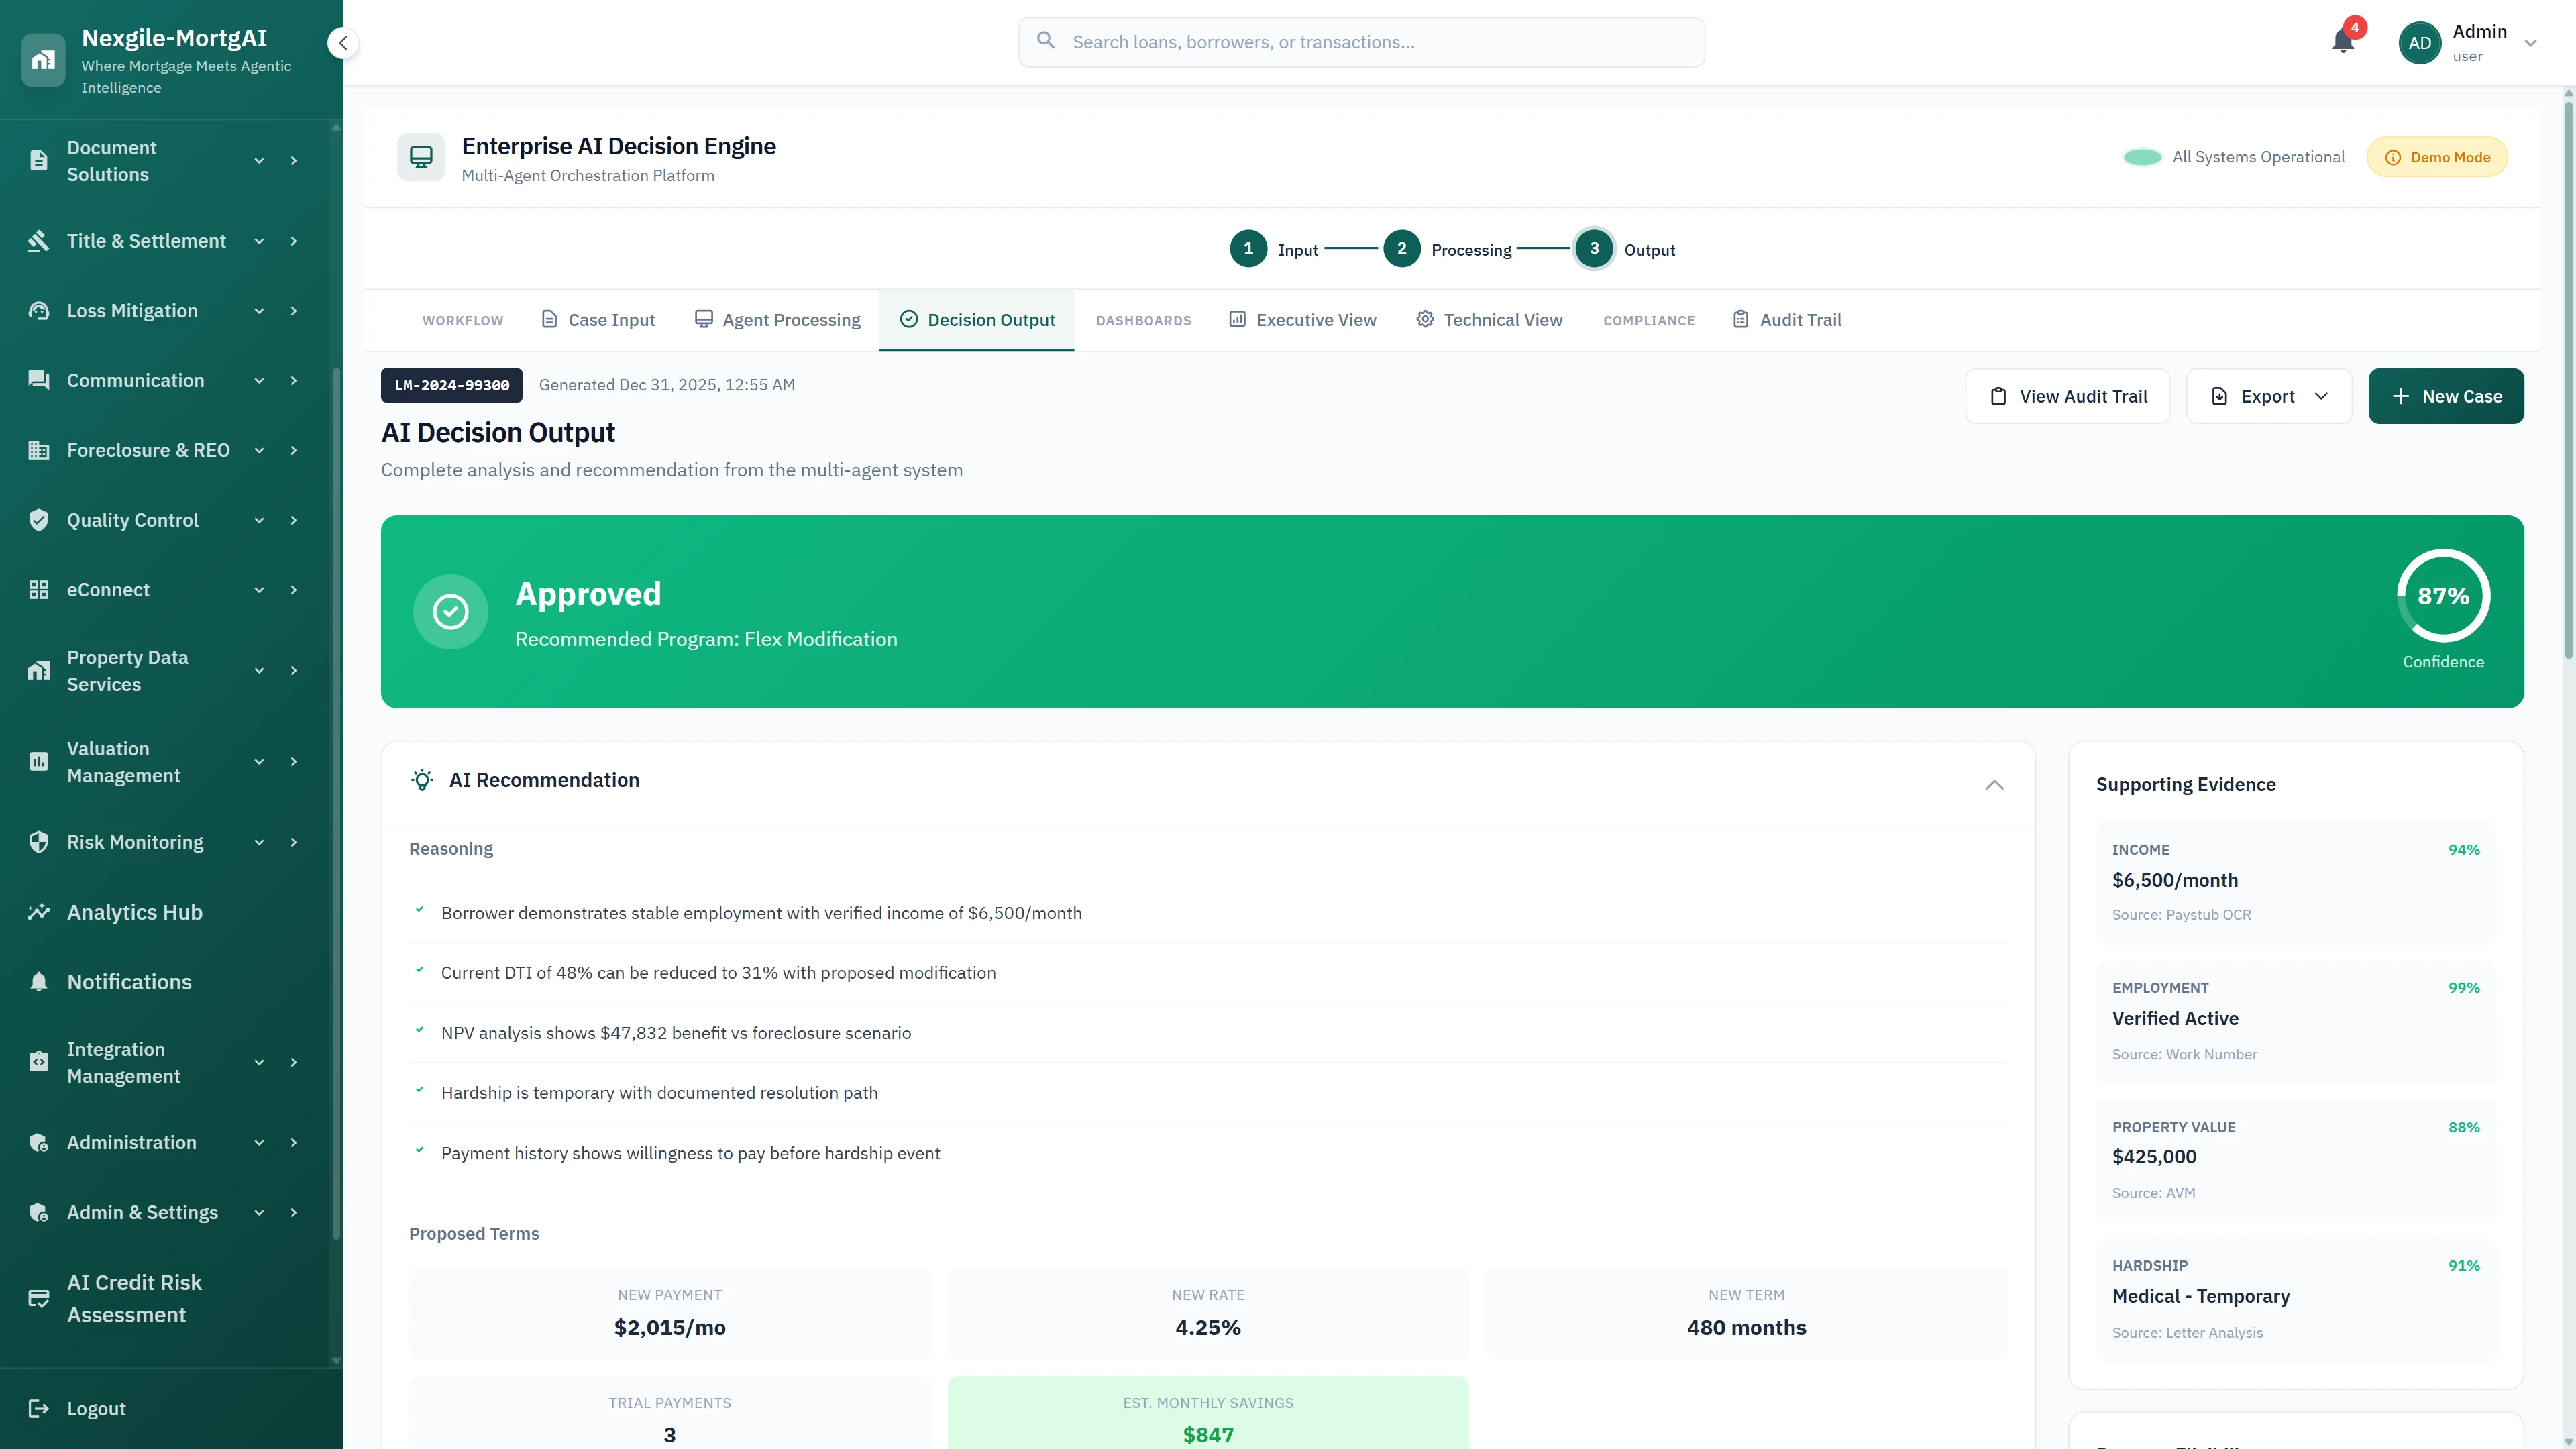
Task: Open the Communication sidebar icon
Action: [x=39, y=380]
